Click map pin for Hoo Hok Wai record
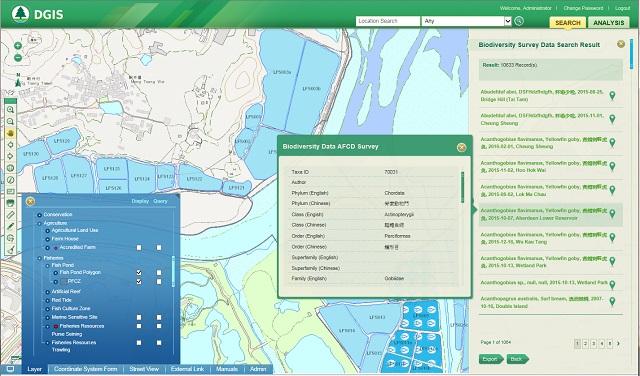The height and width of the screenshot is (376, 640). pyautogui.click(x=612, y=167)
